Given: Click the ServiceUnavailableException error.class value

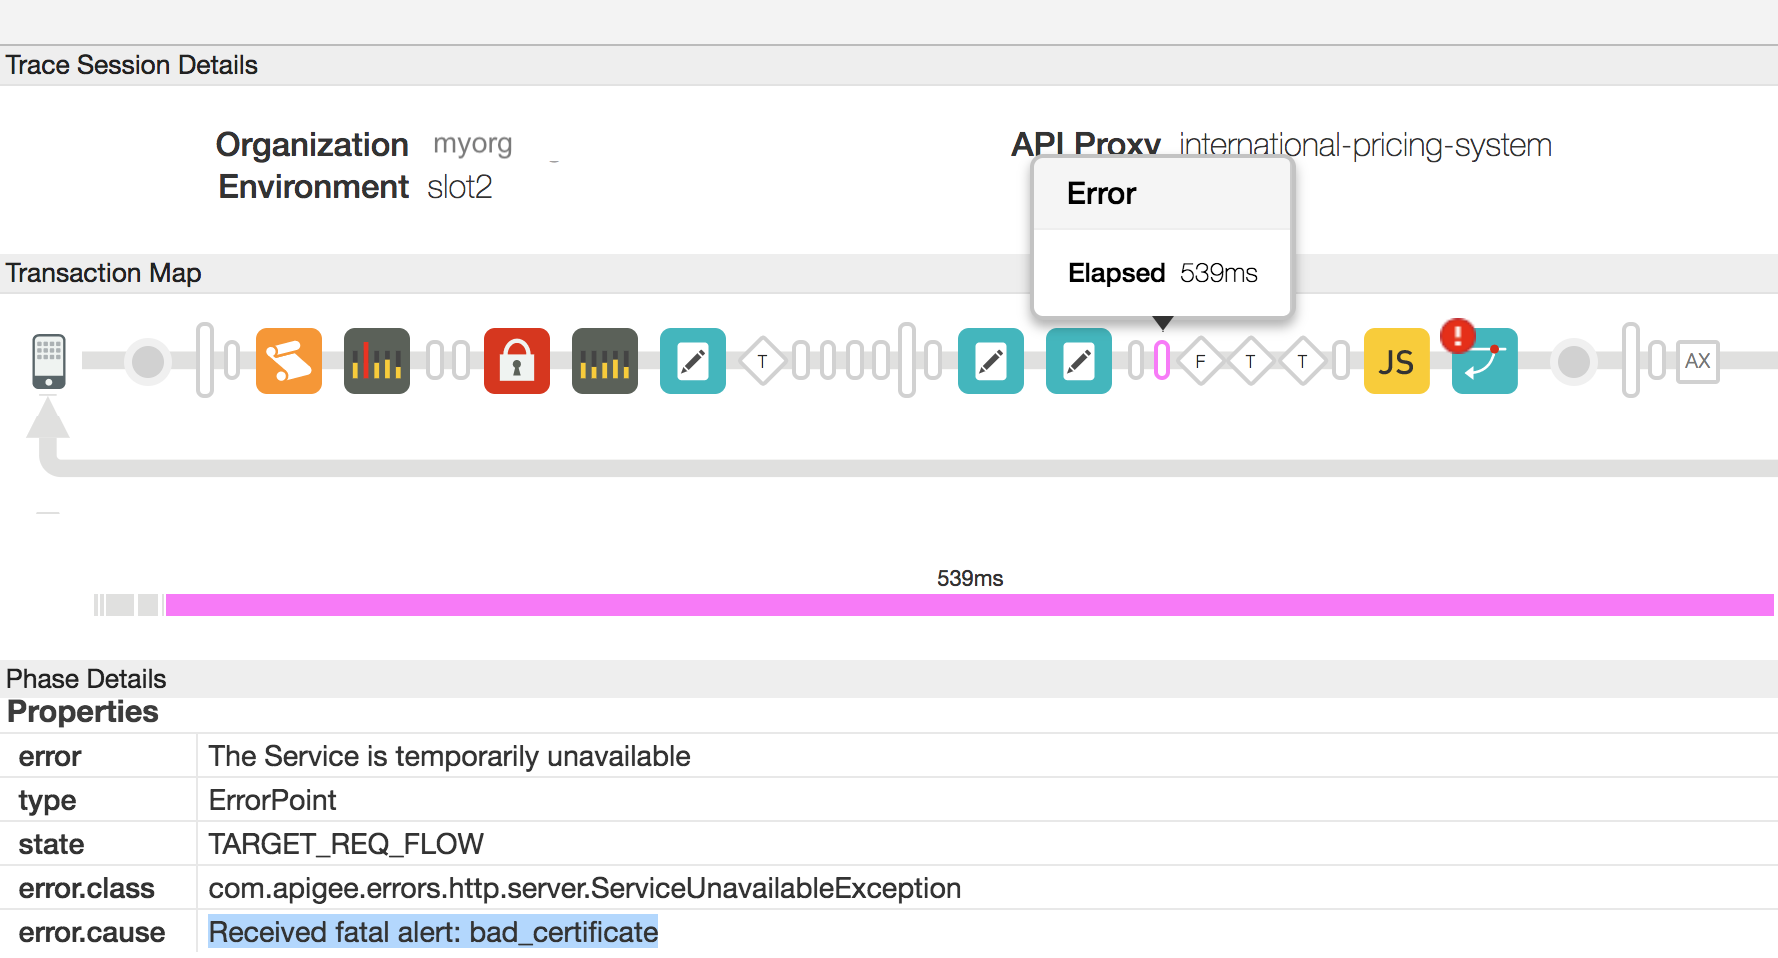Looking at the screenshot, I should tap(584, 888).
